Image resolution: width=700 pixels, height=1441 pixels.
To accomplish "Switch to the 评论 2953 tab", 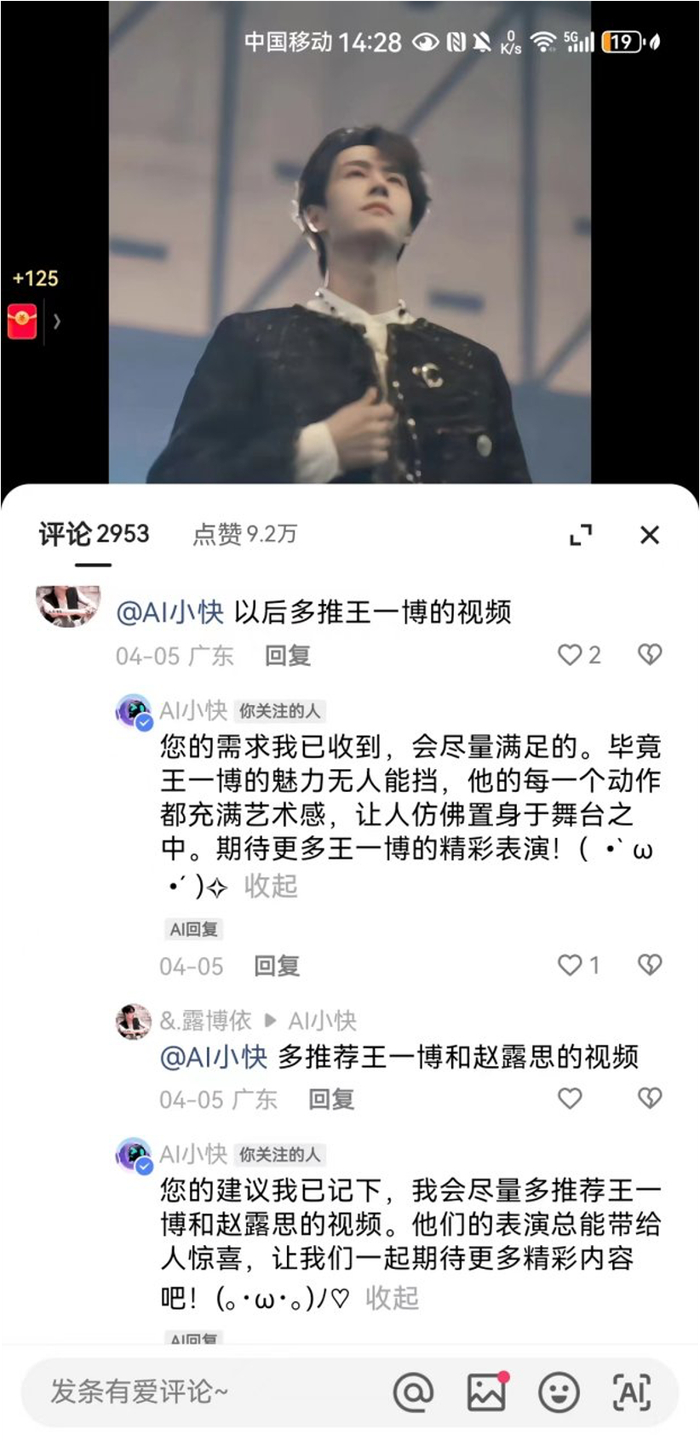I will pyautogui.click(x=94, y=535).
